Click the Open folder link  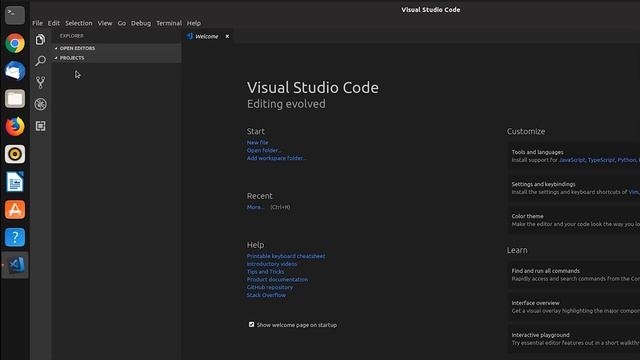point(264,150)
